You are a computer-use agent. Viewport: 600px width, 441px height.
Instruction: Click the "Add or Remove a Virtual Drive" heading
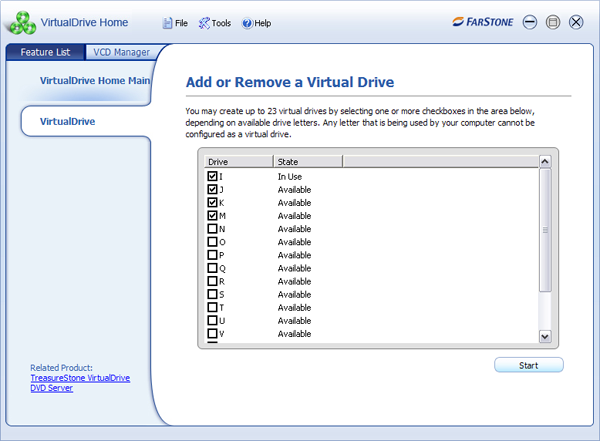click(x=290, y=82)
